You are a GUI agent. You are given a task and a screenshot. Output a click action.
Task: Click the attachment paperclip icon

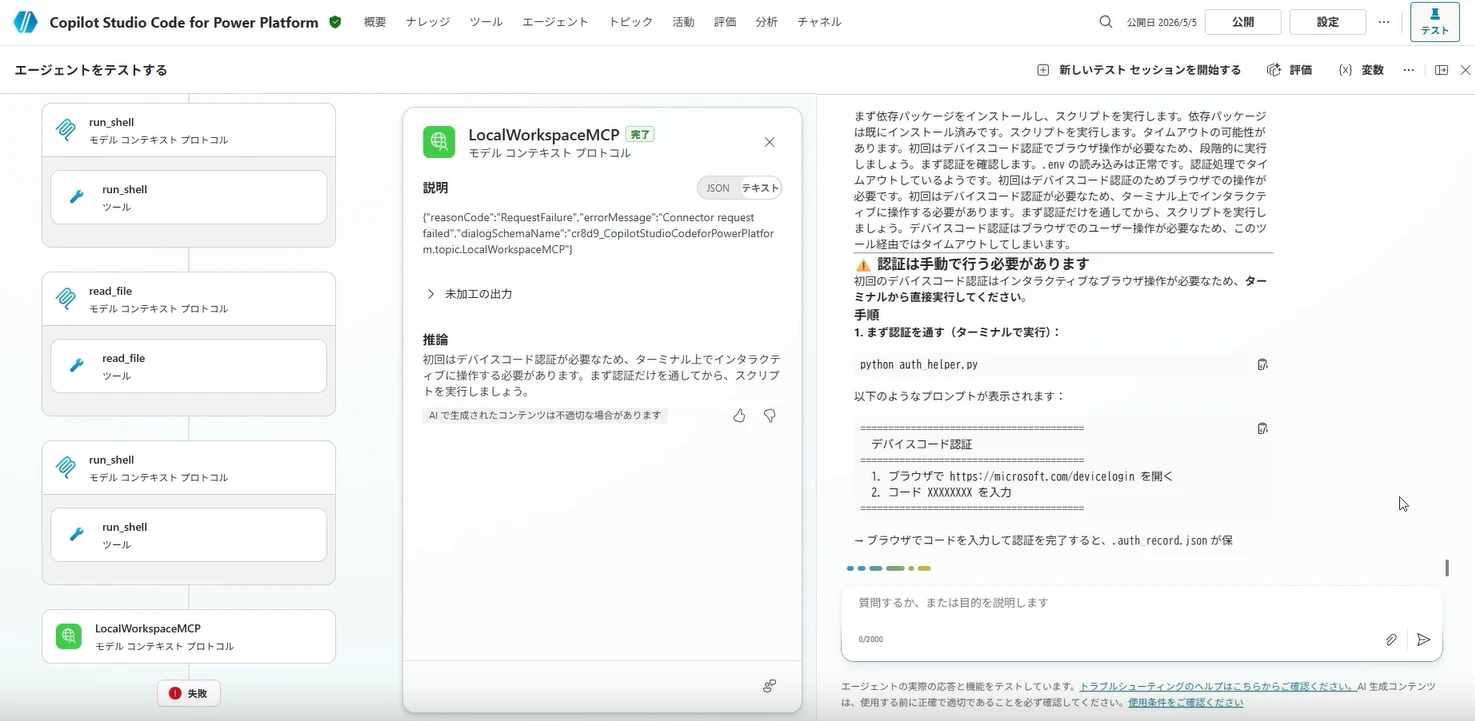[1391, 640]
